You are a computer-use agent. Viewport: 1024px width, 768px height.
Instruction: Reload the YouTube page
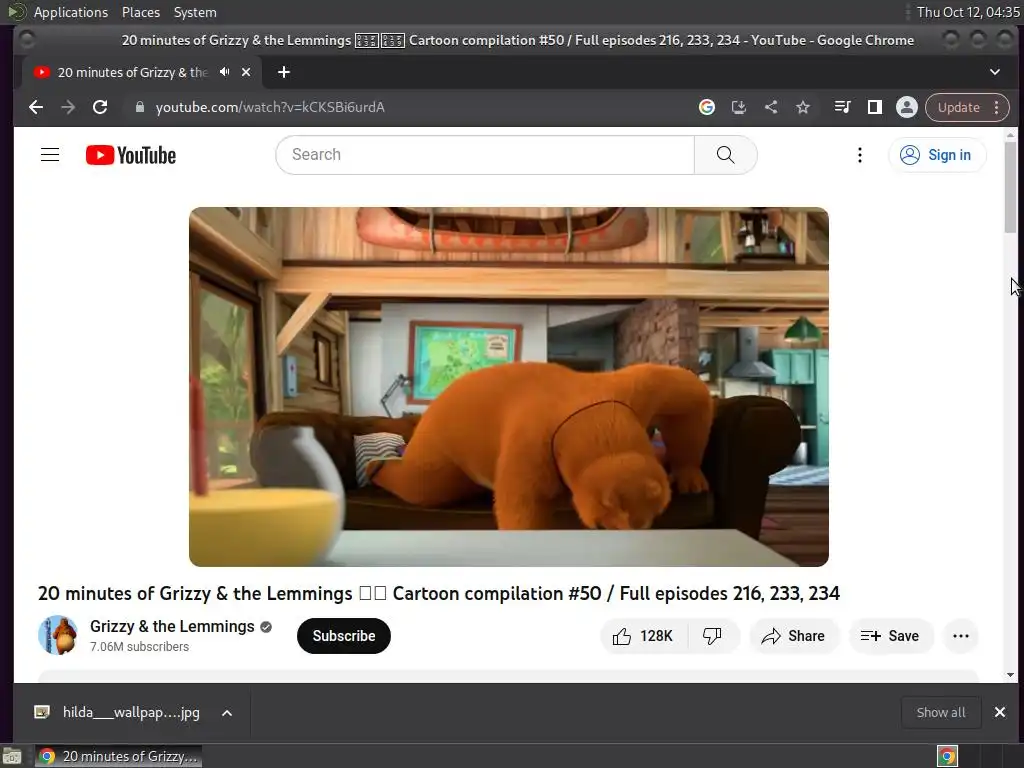pos(100,107)
